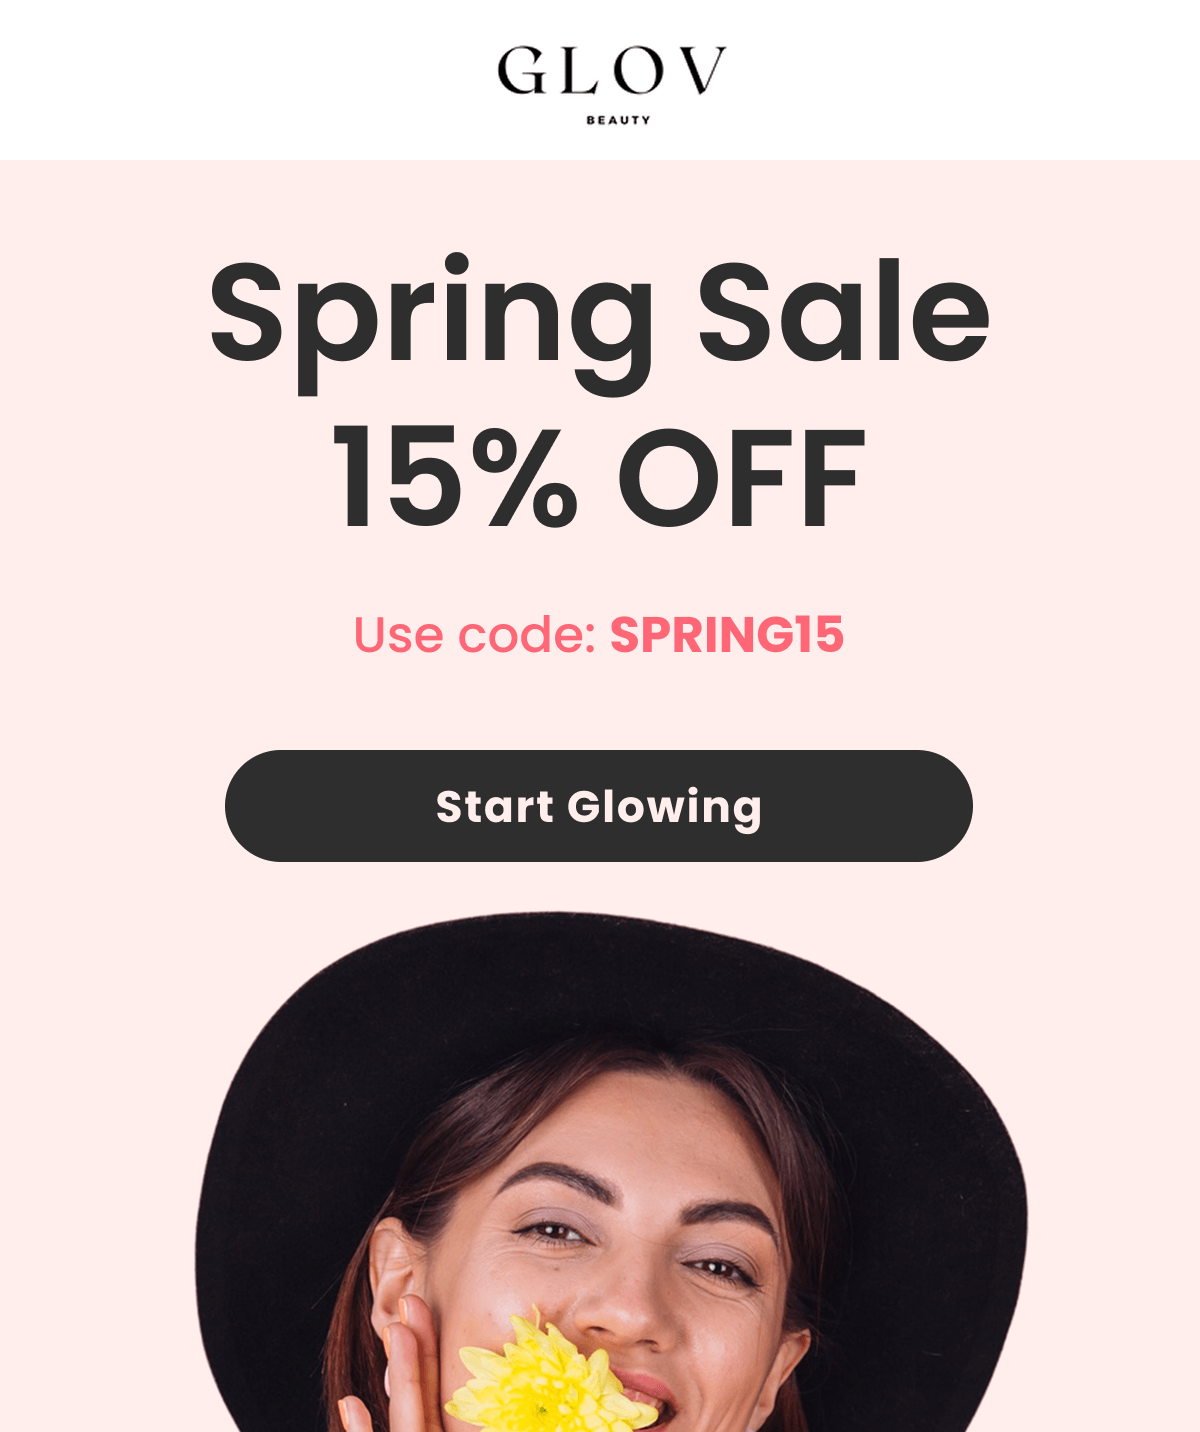The width and height of the screenshot is (1200, 1432).
Task: Select the Spring Sale headline
Action: 600,322
